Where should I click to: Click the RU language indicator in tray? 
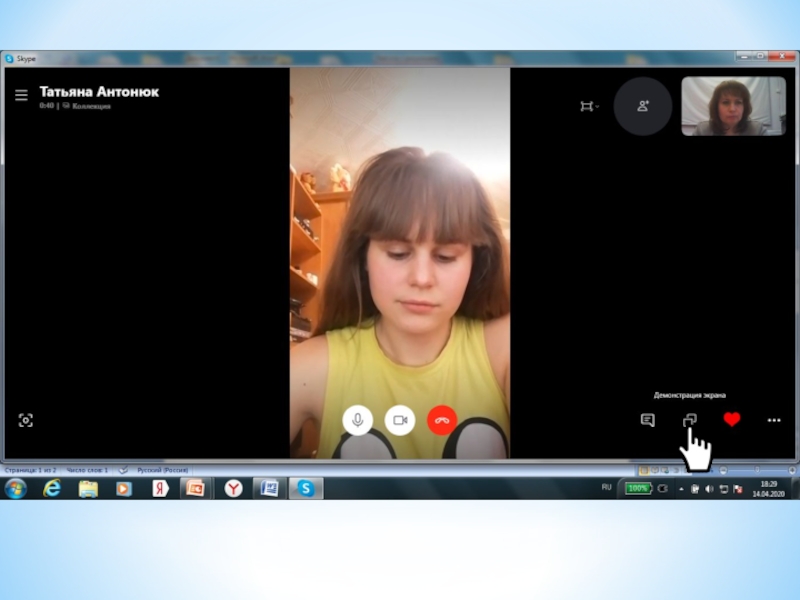coord(606,487)
